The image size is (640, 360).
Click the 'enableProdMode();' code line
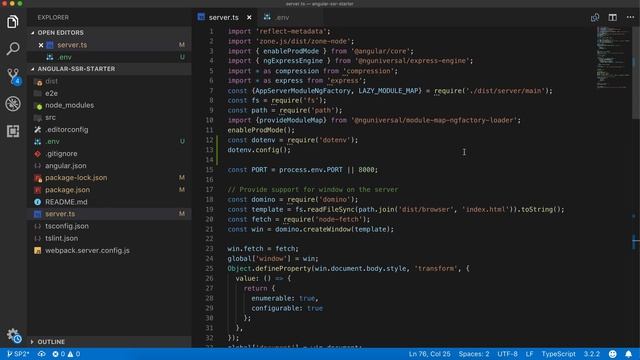261,130
